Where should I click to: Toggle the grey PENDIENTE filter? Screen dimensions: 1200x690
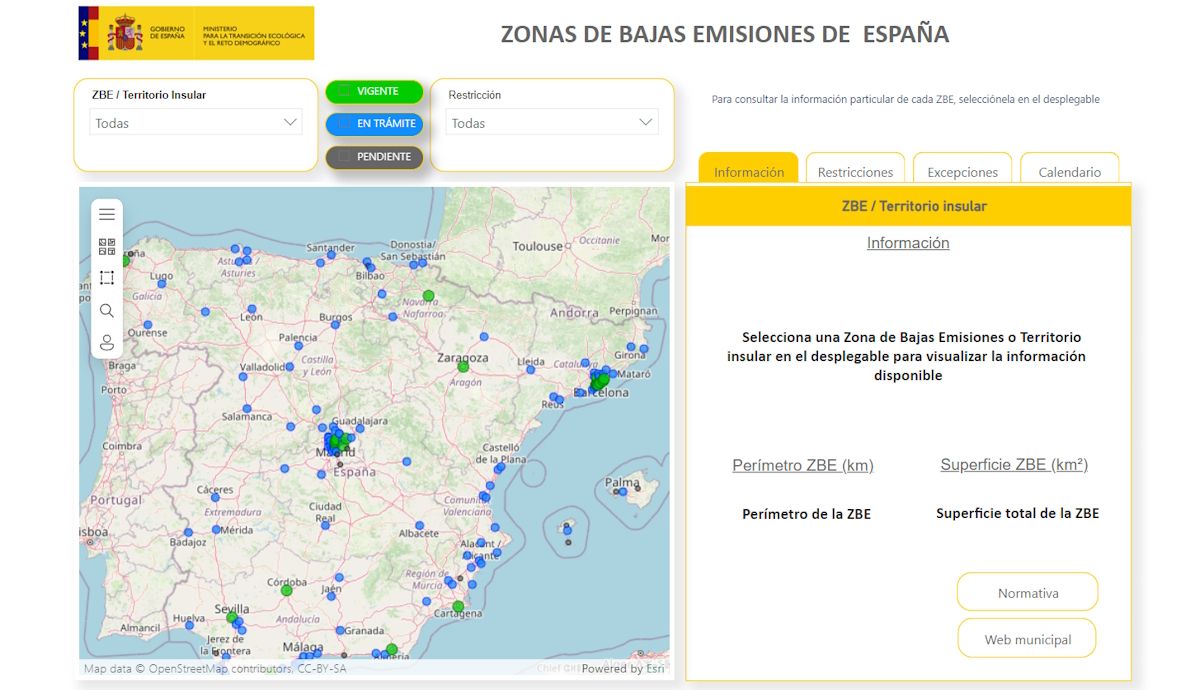pos(374,157)
